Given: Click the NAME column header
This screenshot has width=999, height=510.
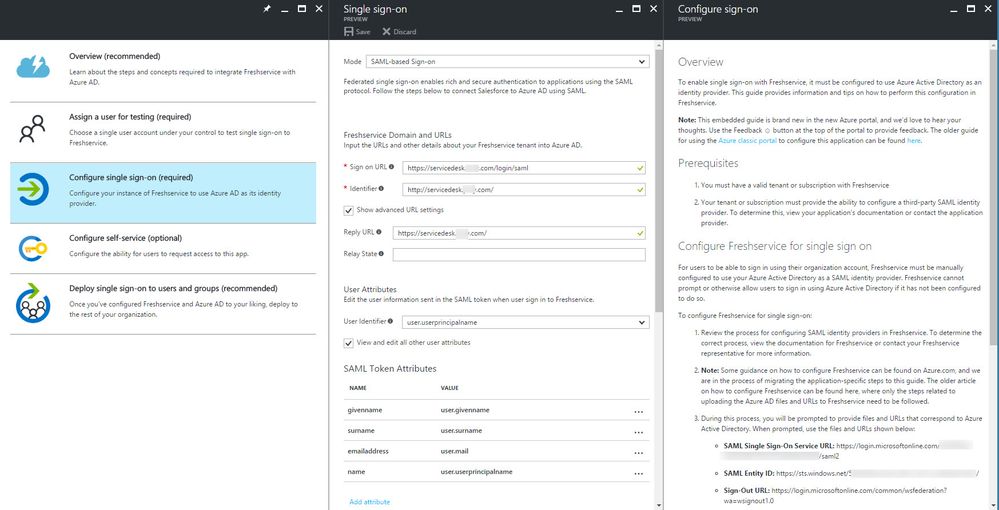Looking at the screenshot, I should coord(357,388).
